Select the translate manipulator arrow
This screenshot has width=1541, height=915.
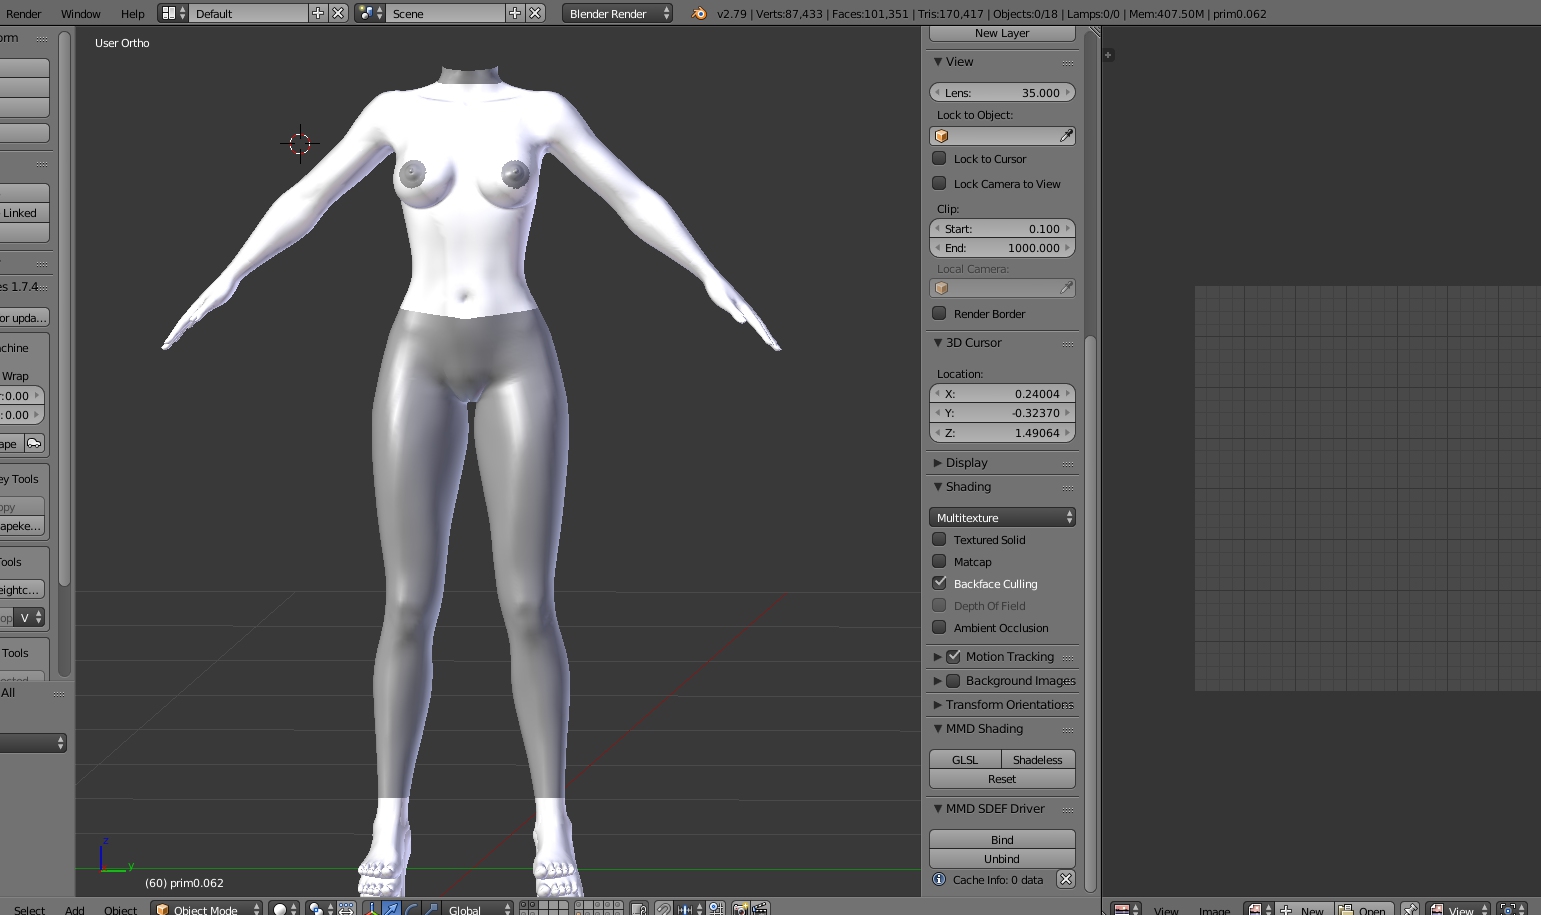coord(391,909)
